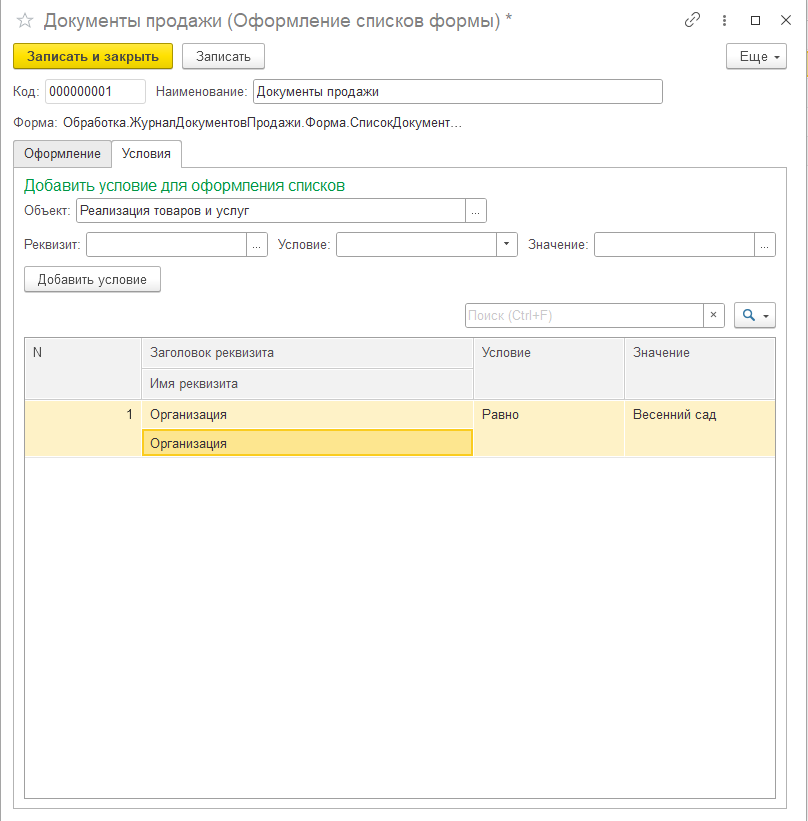Viewport: 808px width, 821px height.
Task: Open the magnifier search dropdown button
Action: [755, 315]
